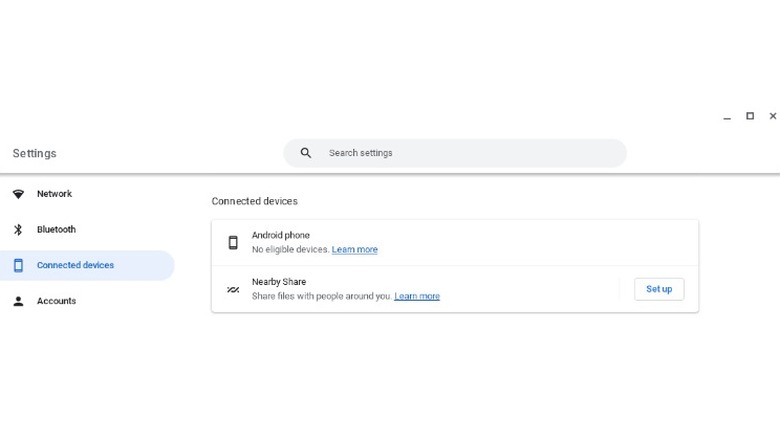Click the Connected devices icon in sidebar
This screenshot has height=438, width=780.
(x=18, y=265)
